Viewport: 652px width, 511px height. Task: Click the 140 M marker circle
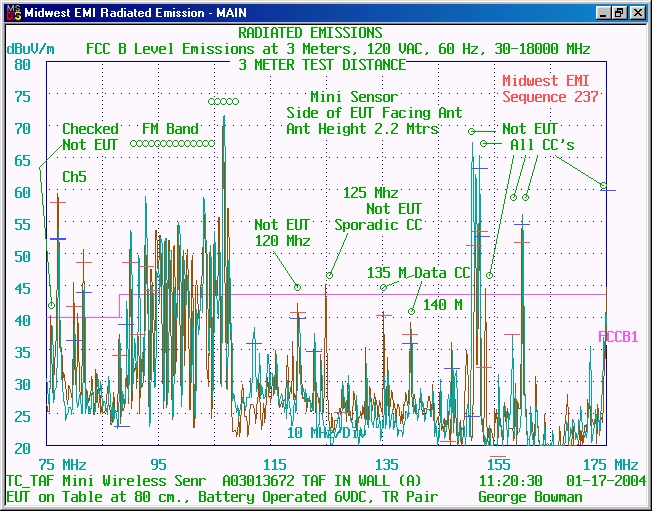click(411, 312)
